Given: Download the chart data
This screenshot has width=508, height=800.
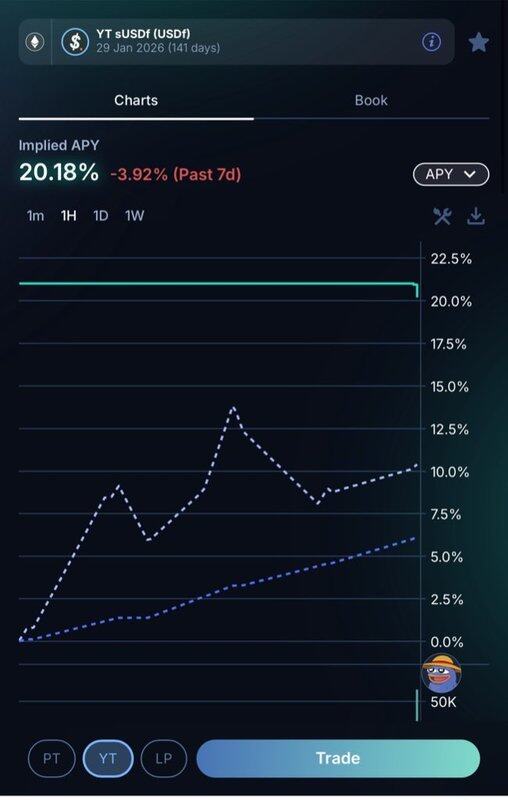Looking at the screenshot, I should (475, 216).
